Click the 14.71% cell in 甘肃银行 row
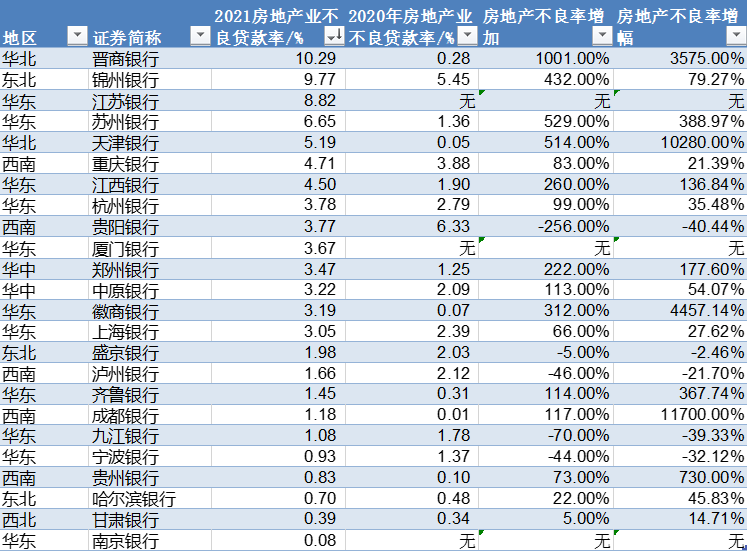The image size is (747, 554). (x=680, y=519)
